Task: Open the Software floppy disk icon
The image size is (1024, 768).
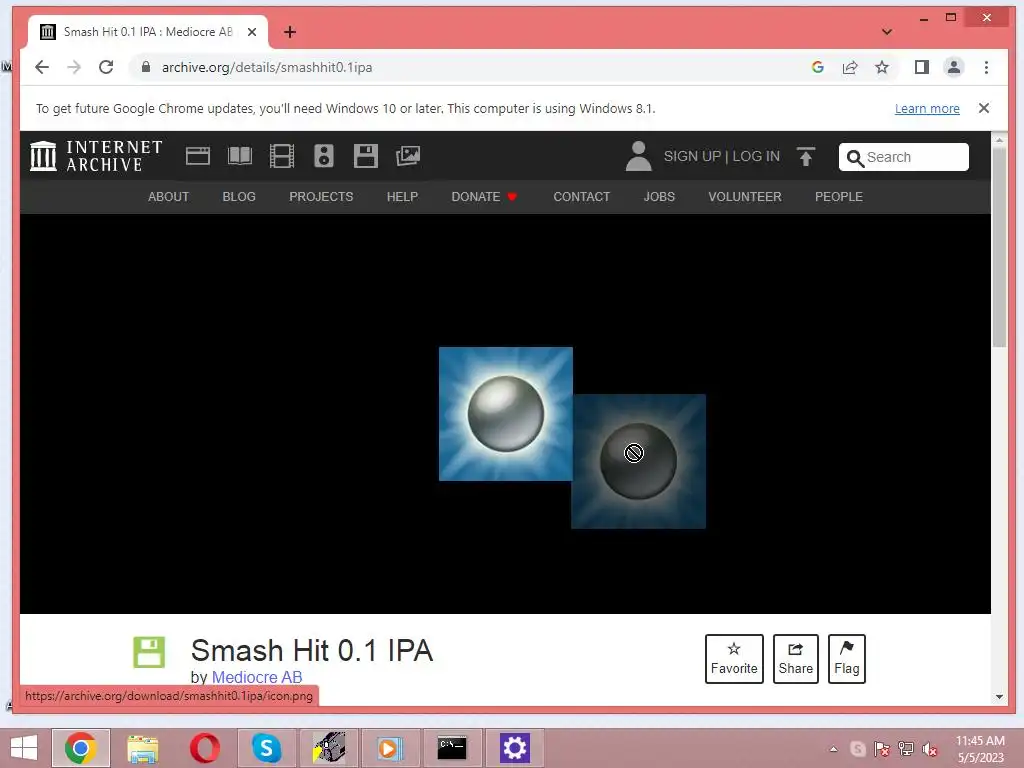Action: pyautogui.click(x=366, y=156)
